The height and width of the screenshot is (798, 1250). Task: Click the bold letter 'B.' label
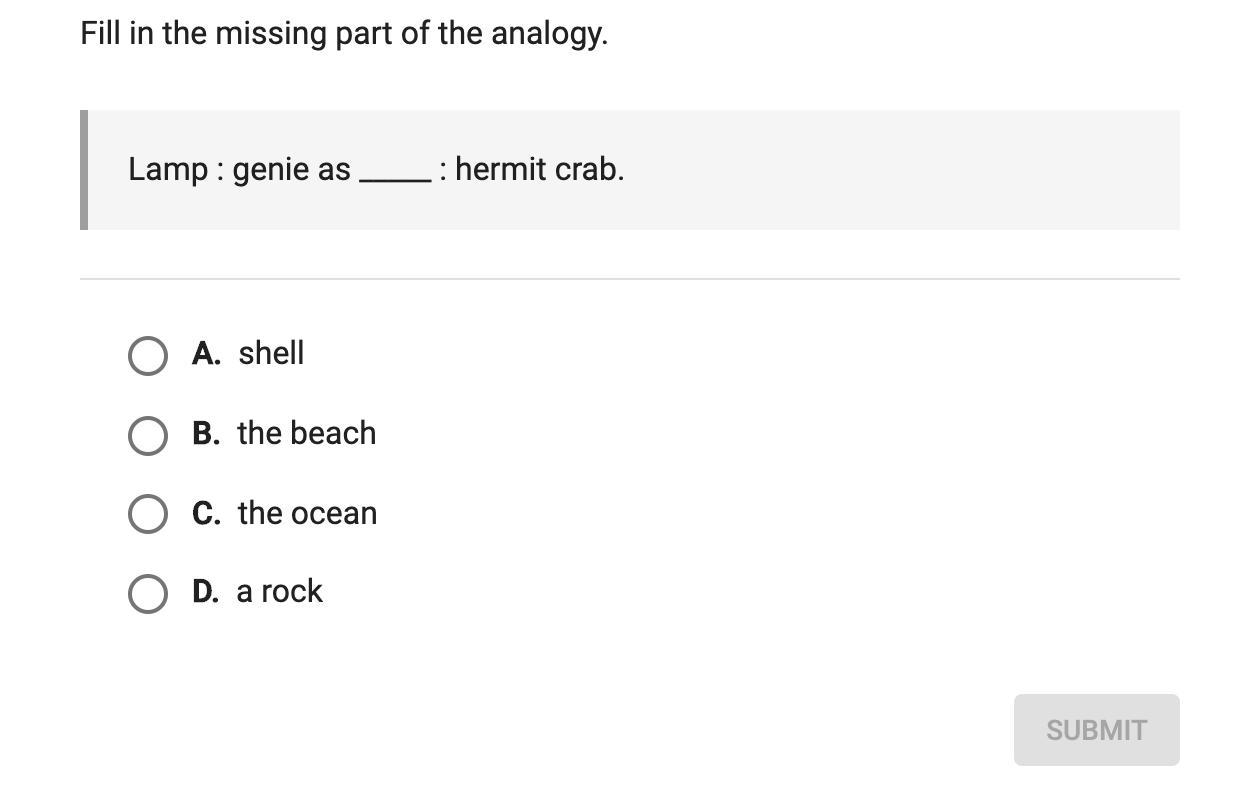tap(206, 433)
